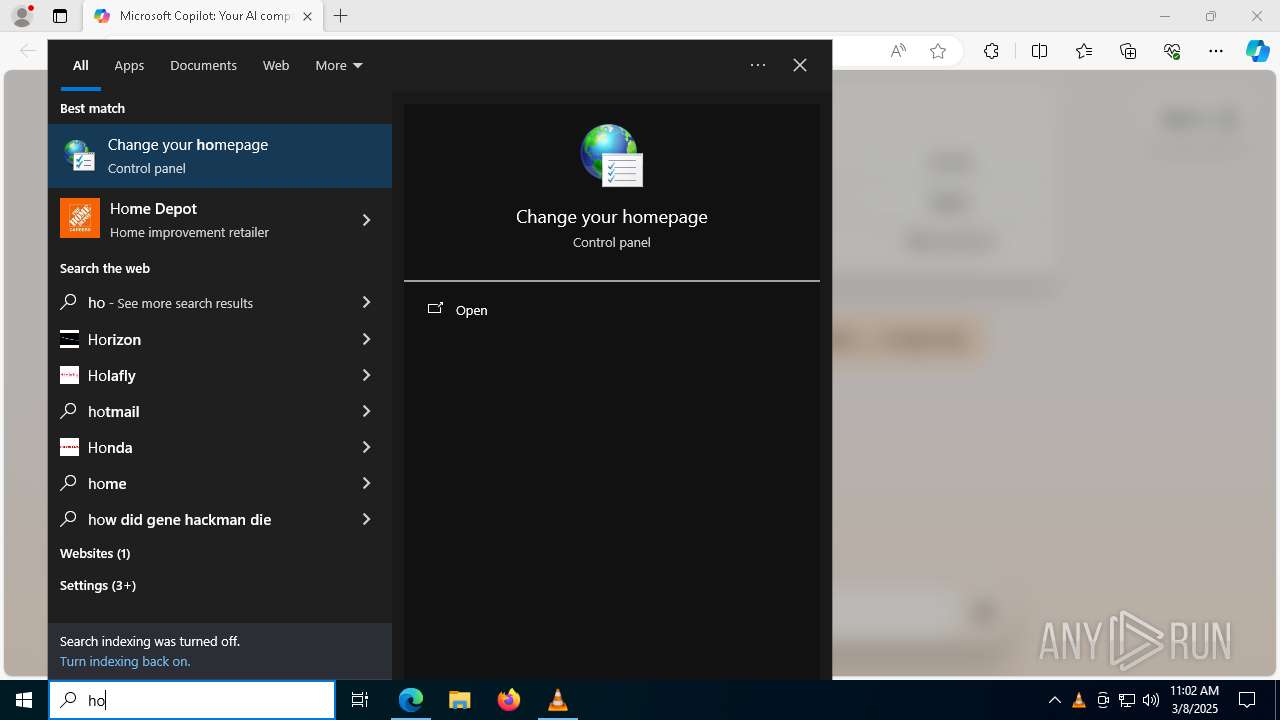Switch to the Web search tab

coord(276,65)
